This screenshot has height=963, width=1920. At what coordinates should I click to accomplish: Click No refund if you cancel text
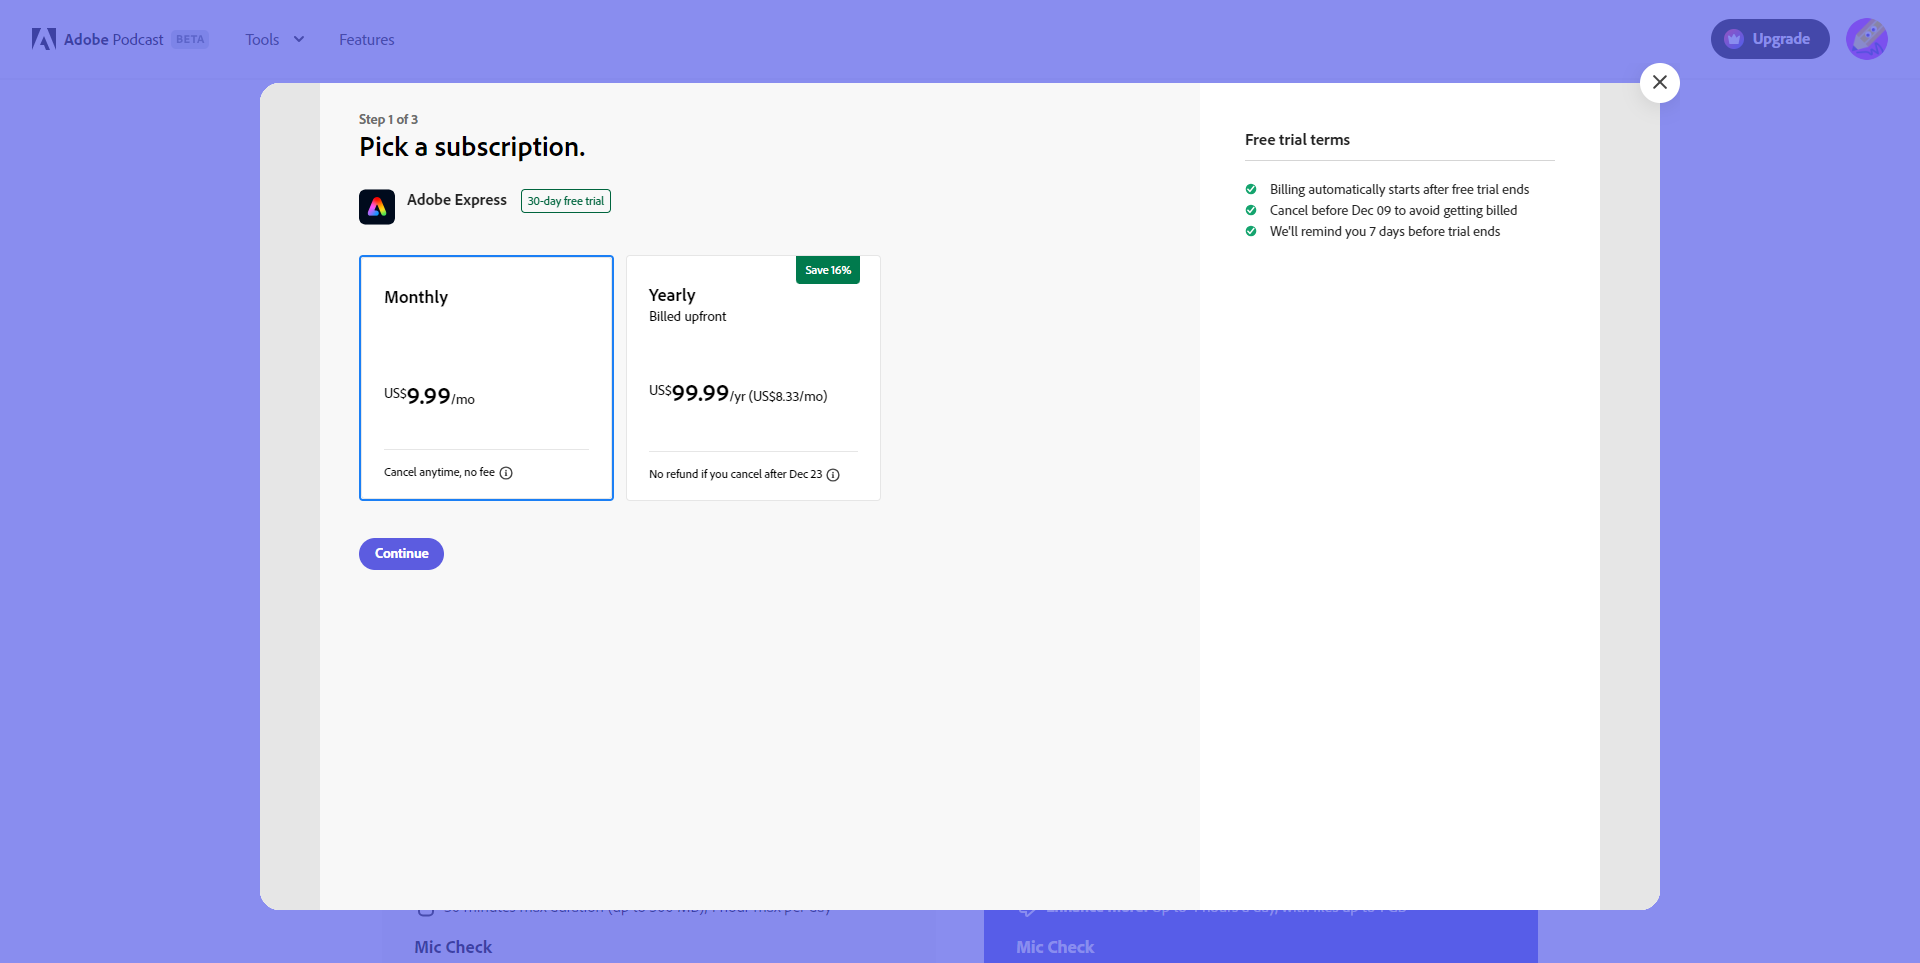pyautogui.click(x=735, y=475)
